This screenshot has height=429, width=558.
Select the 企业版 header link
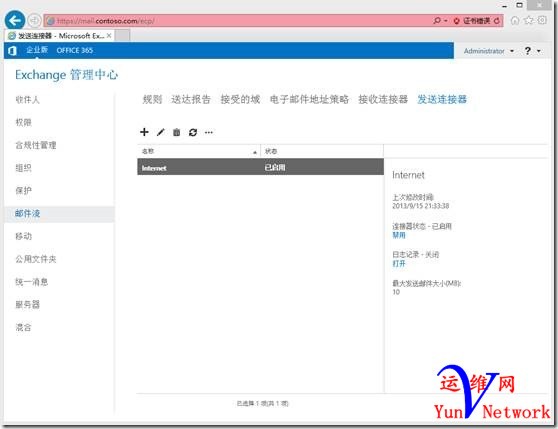tap(37, 50)
